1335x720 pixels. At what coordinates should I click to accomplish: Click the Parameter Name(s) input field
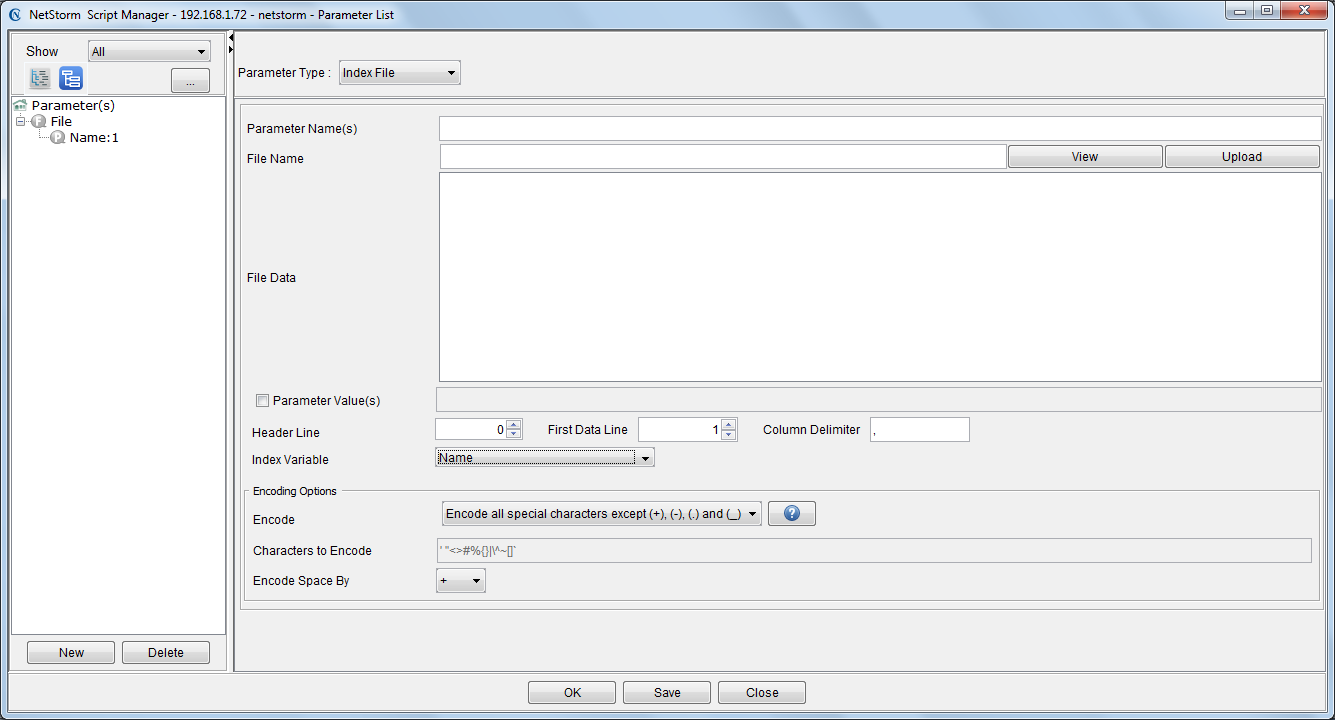(x=880, y=128)
